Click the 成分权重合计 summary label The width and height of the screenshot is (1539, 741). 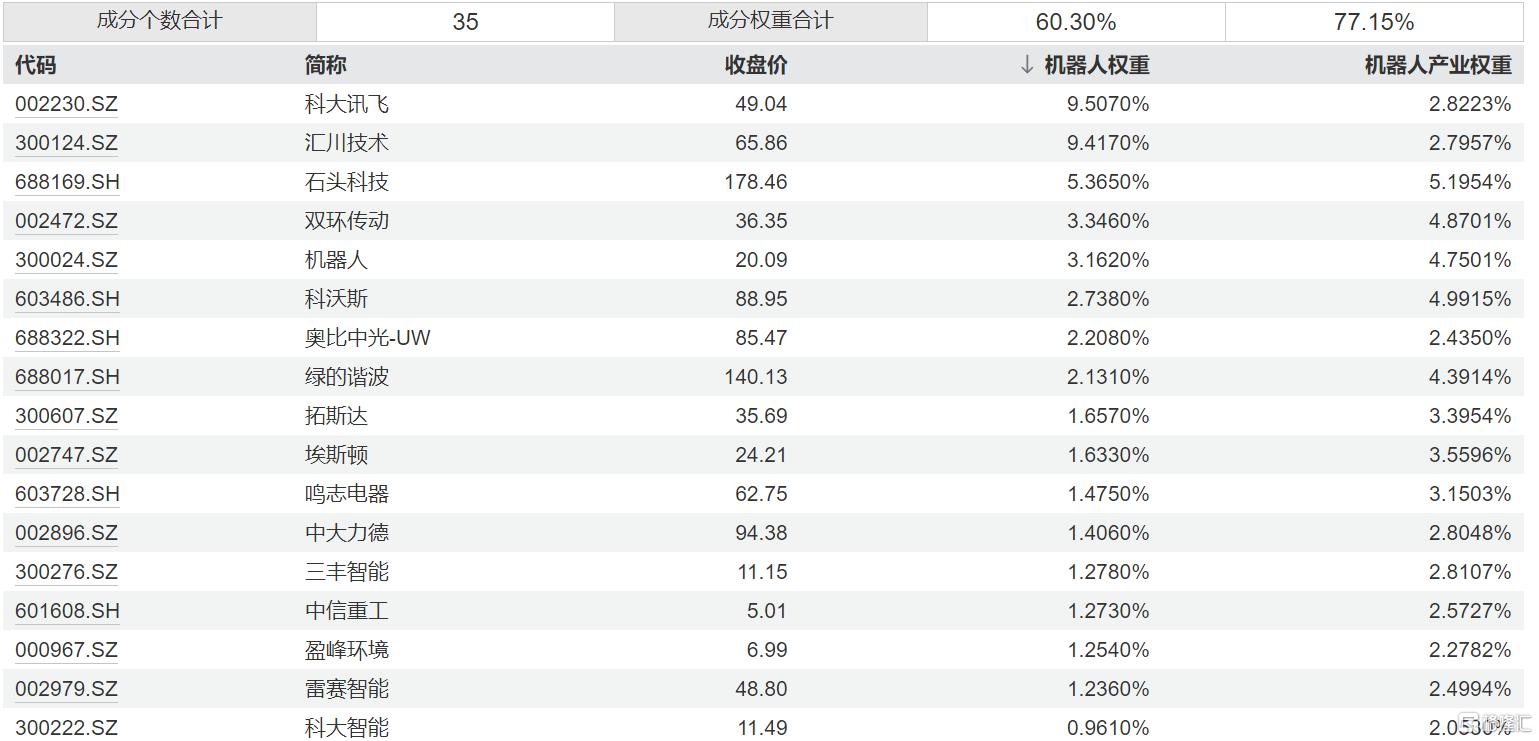[770, 21]
